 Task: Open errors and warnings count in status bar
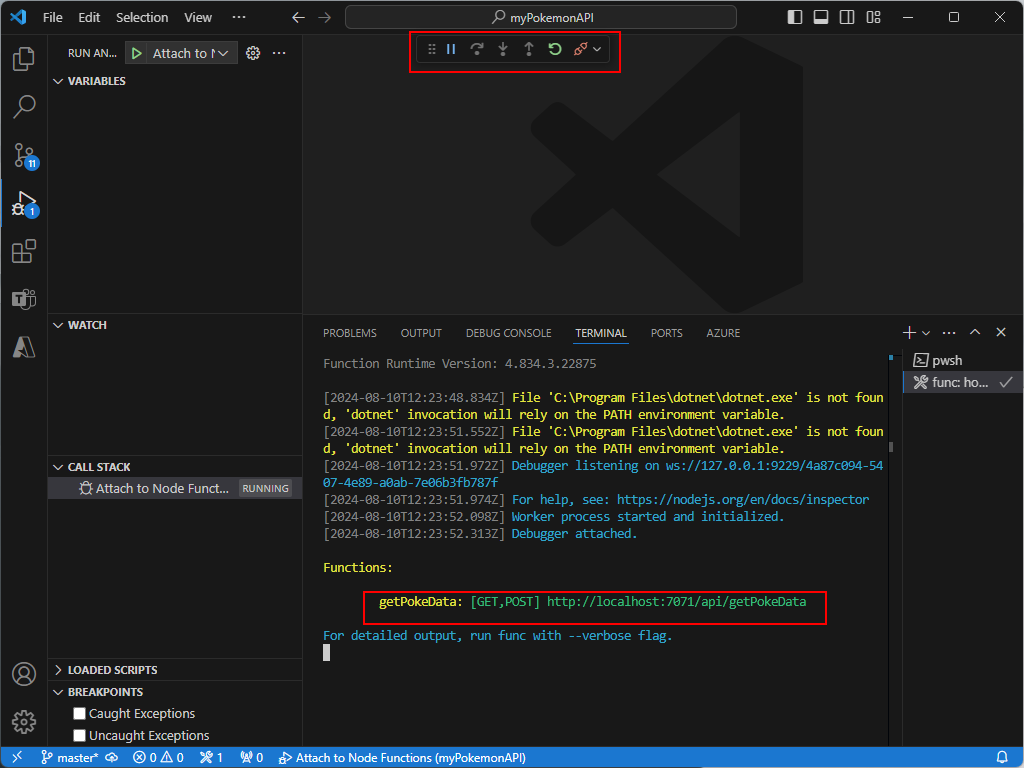pyautogui.click(x=158, y=758)
